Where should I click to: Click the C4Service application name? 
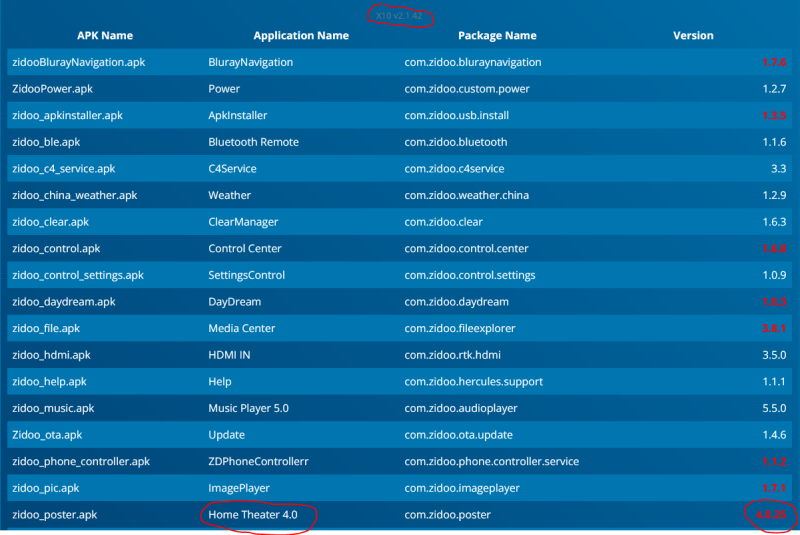coord(232,169)
